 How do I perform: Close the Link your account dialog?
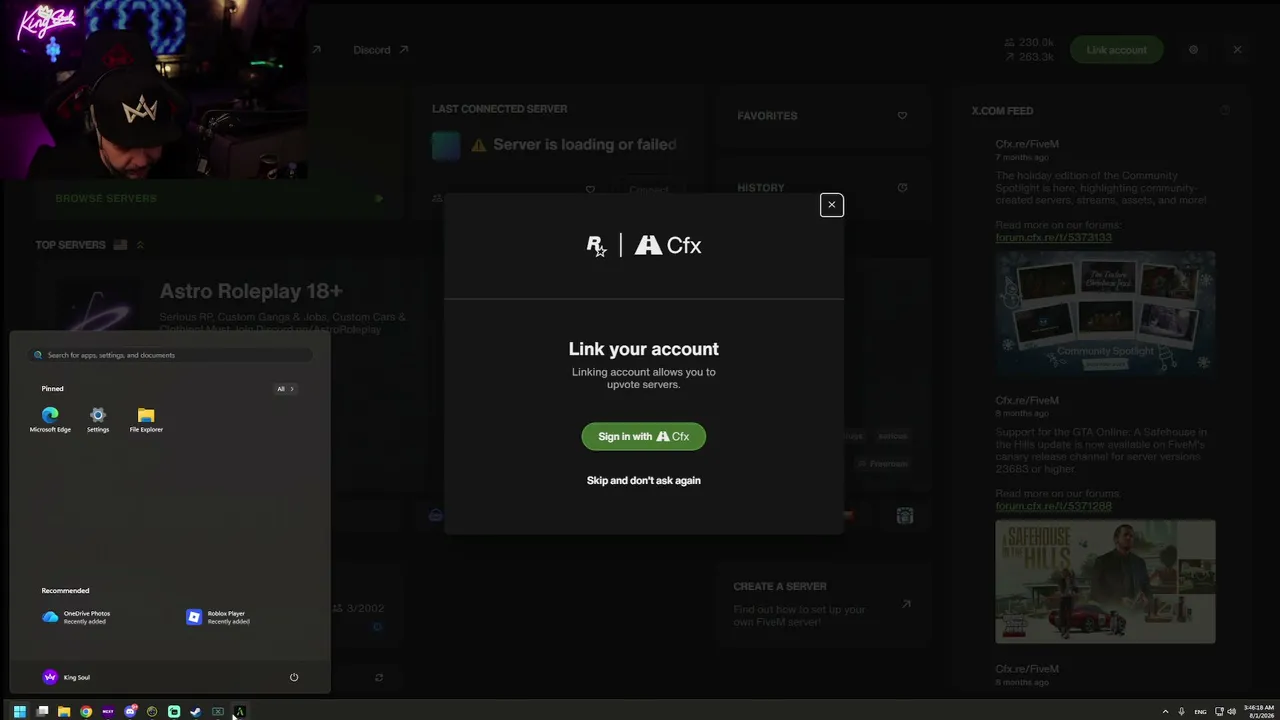pyautogui.click(x=831, y=205)
